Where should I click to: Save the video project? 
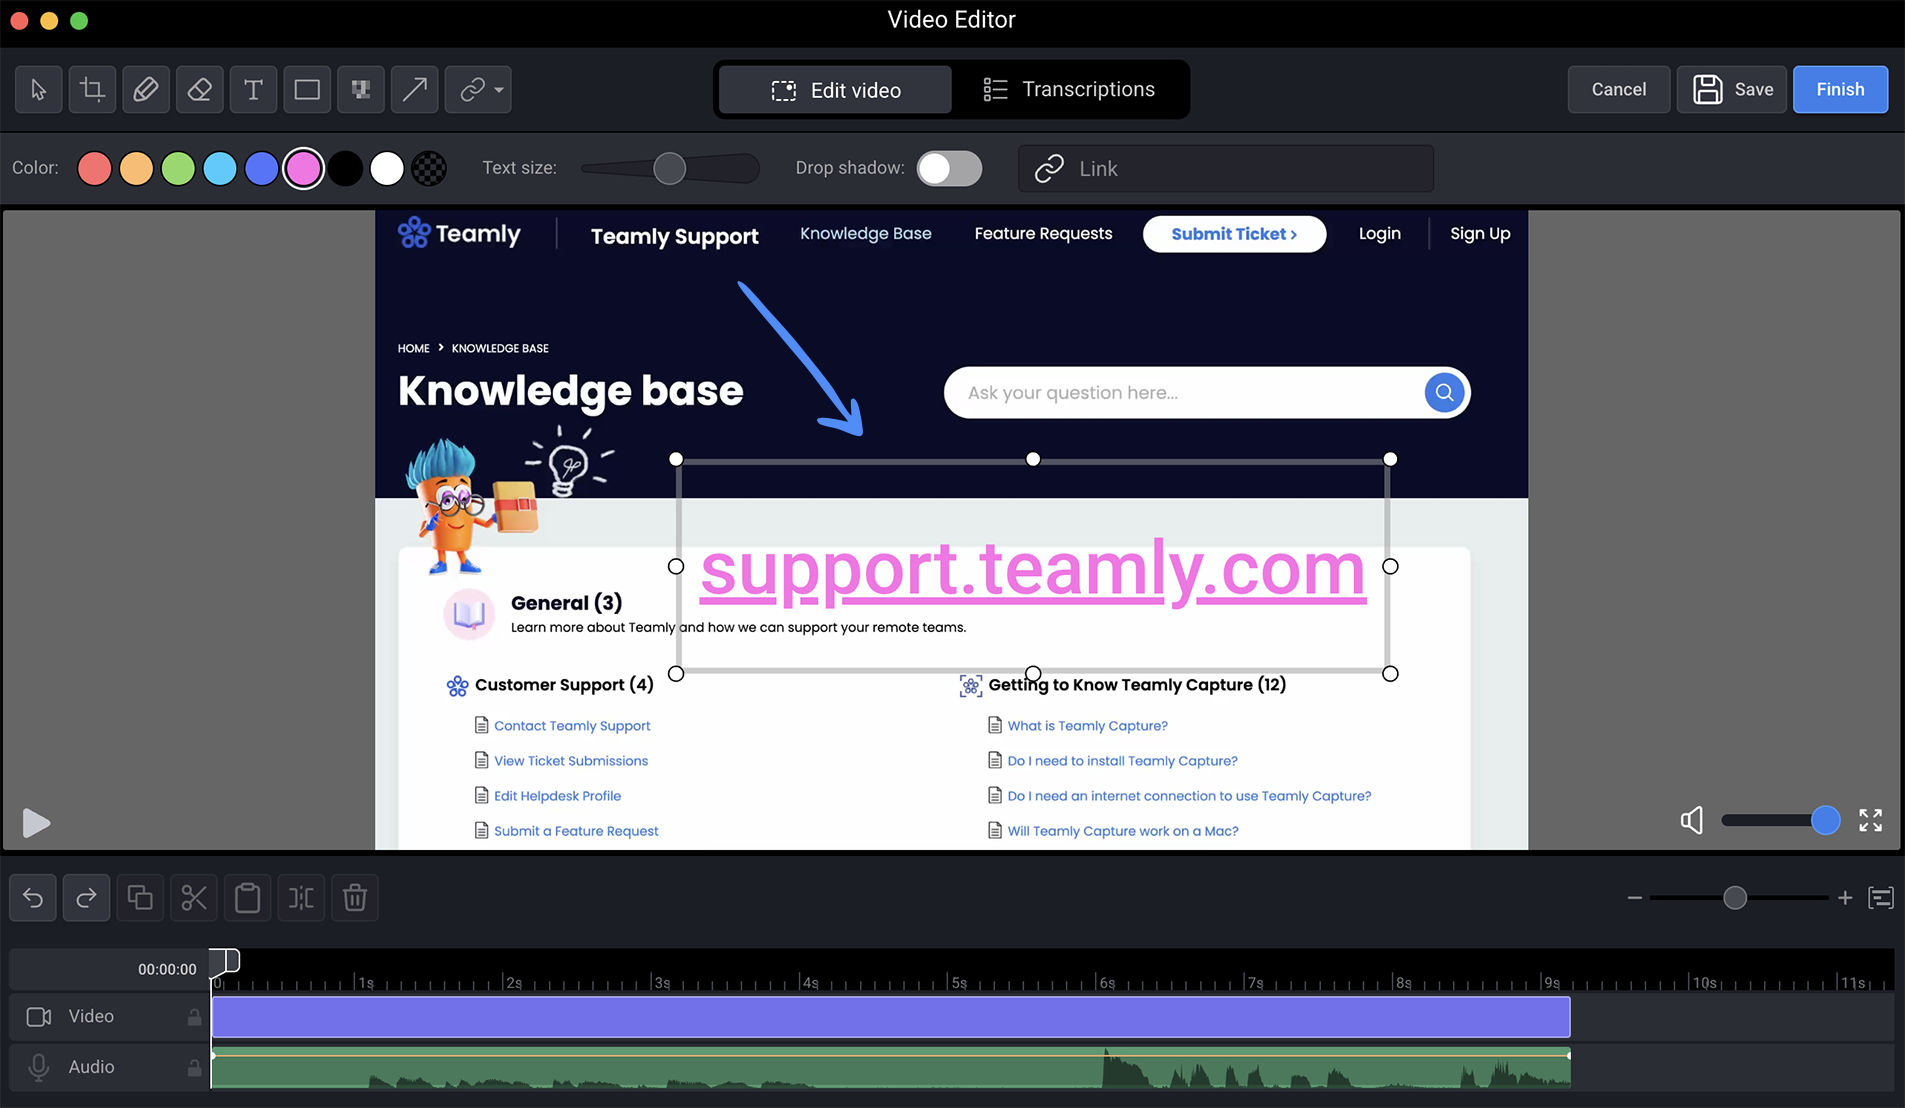pos(1732,90)
